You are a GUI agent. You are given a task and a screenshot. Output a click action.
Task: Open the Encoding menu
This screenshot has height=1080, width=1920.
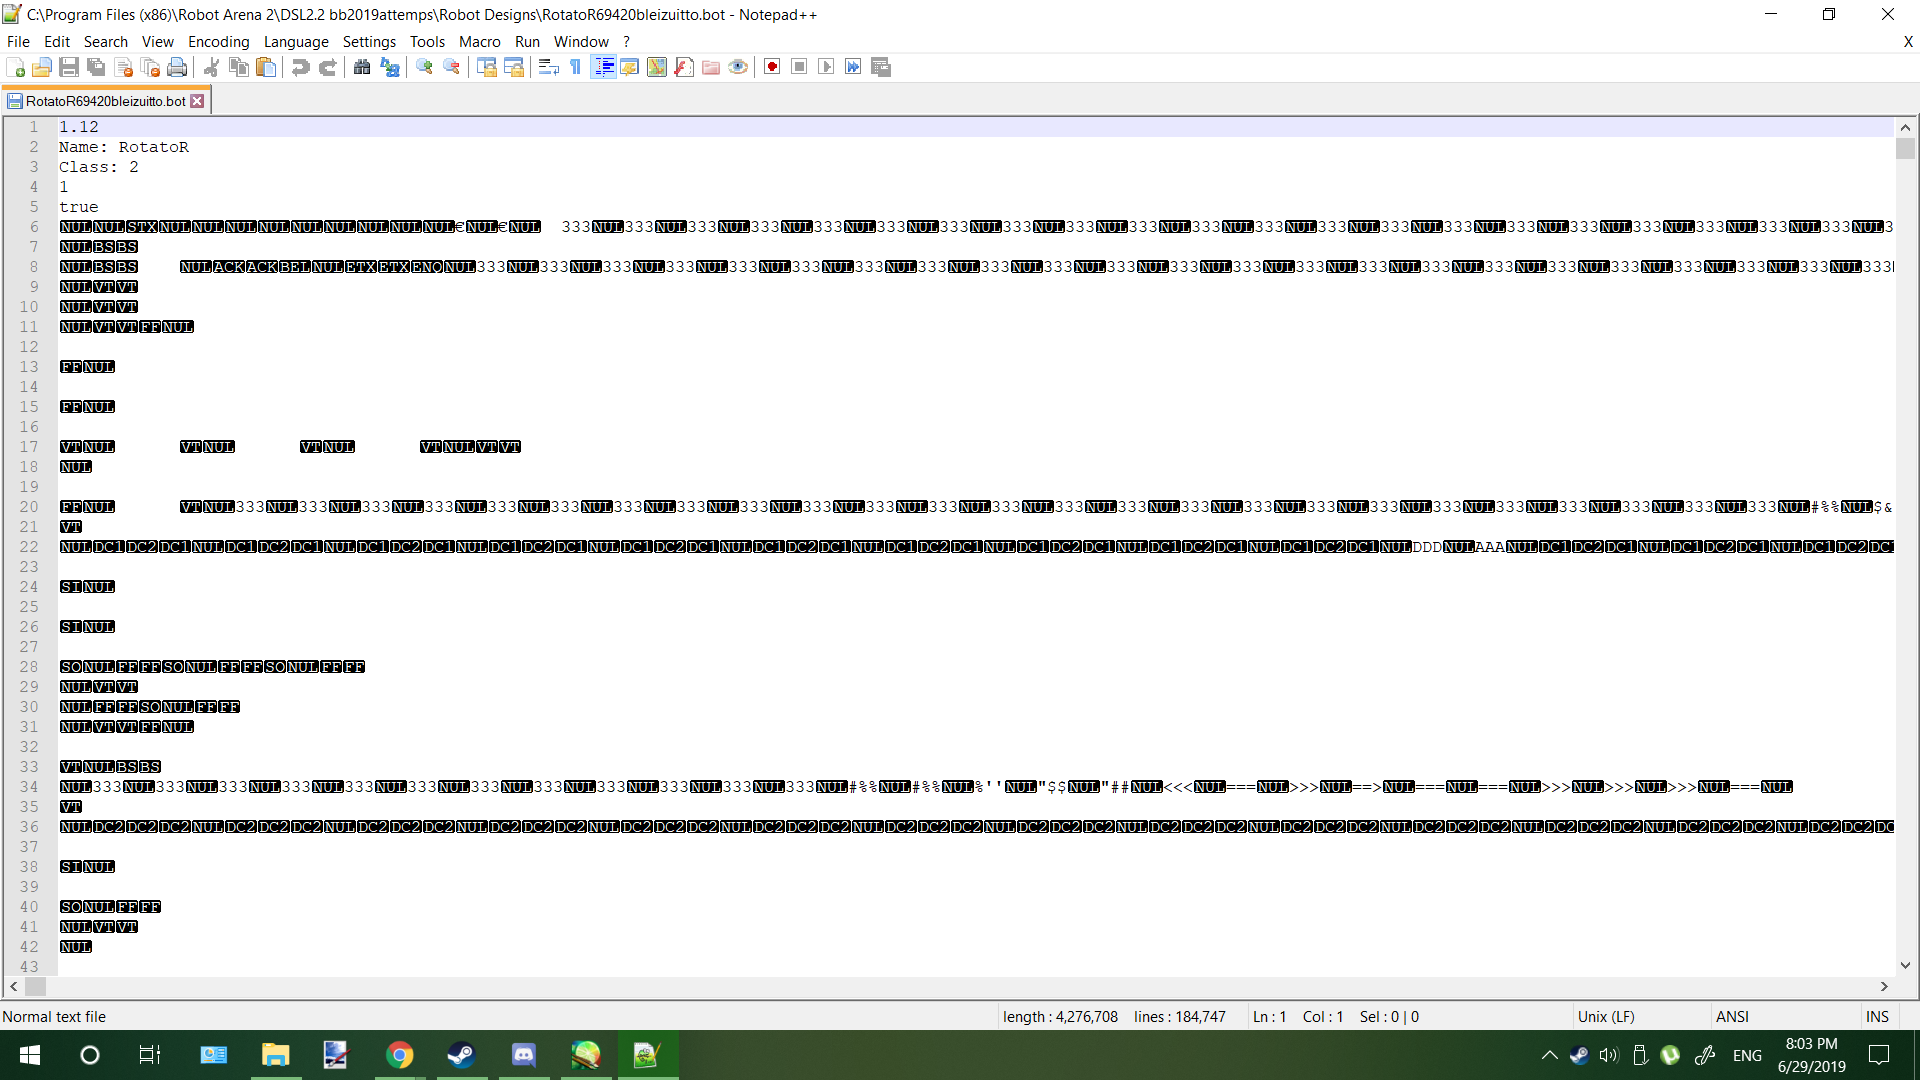click(x=218, y=41)
